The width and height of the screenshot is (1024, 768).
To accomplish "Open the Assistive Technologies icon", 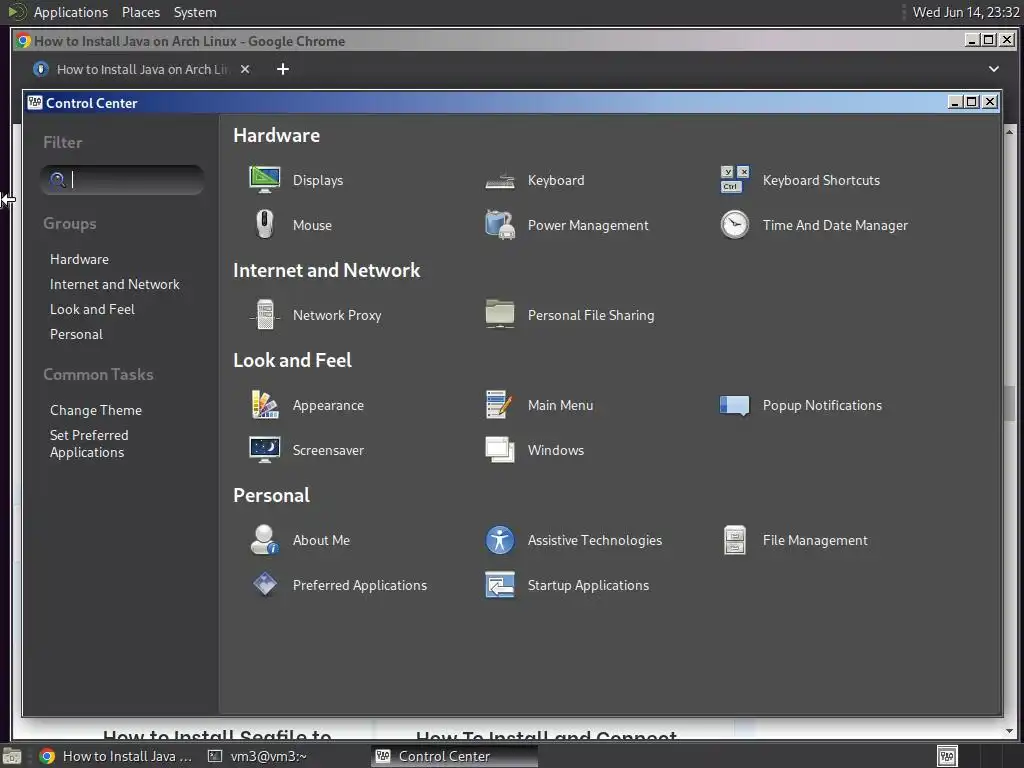I will [x=500, y=540].
